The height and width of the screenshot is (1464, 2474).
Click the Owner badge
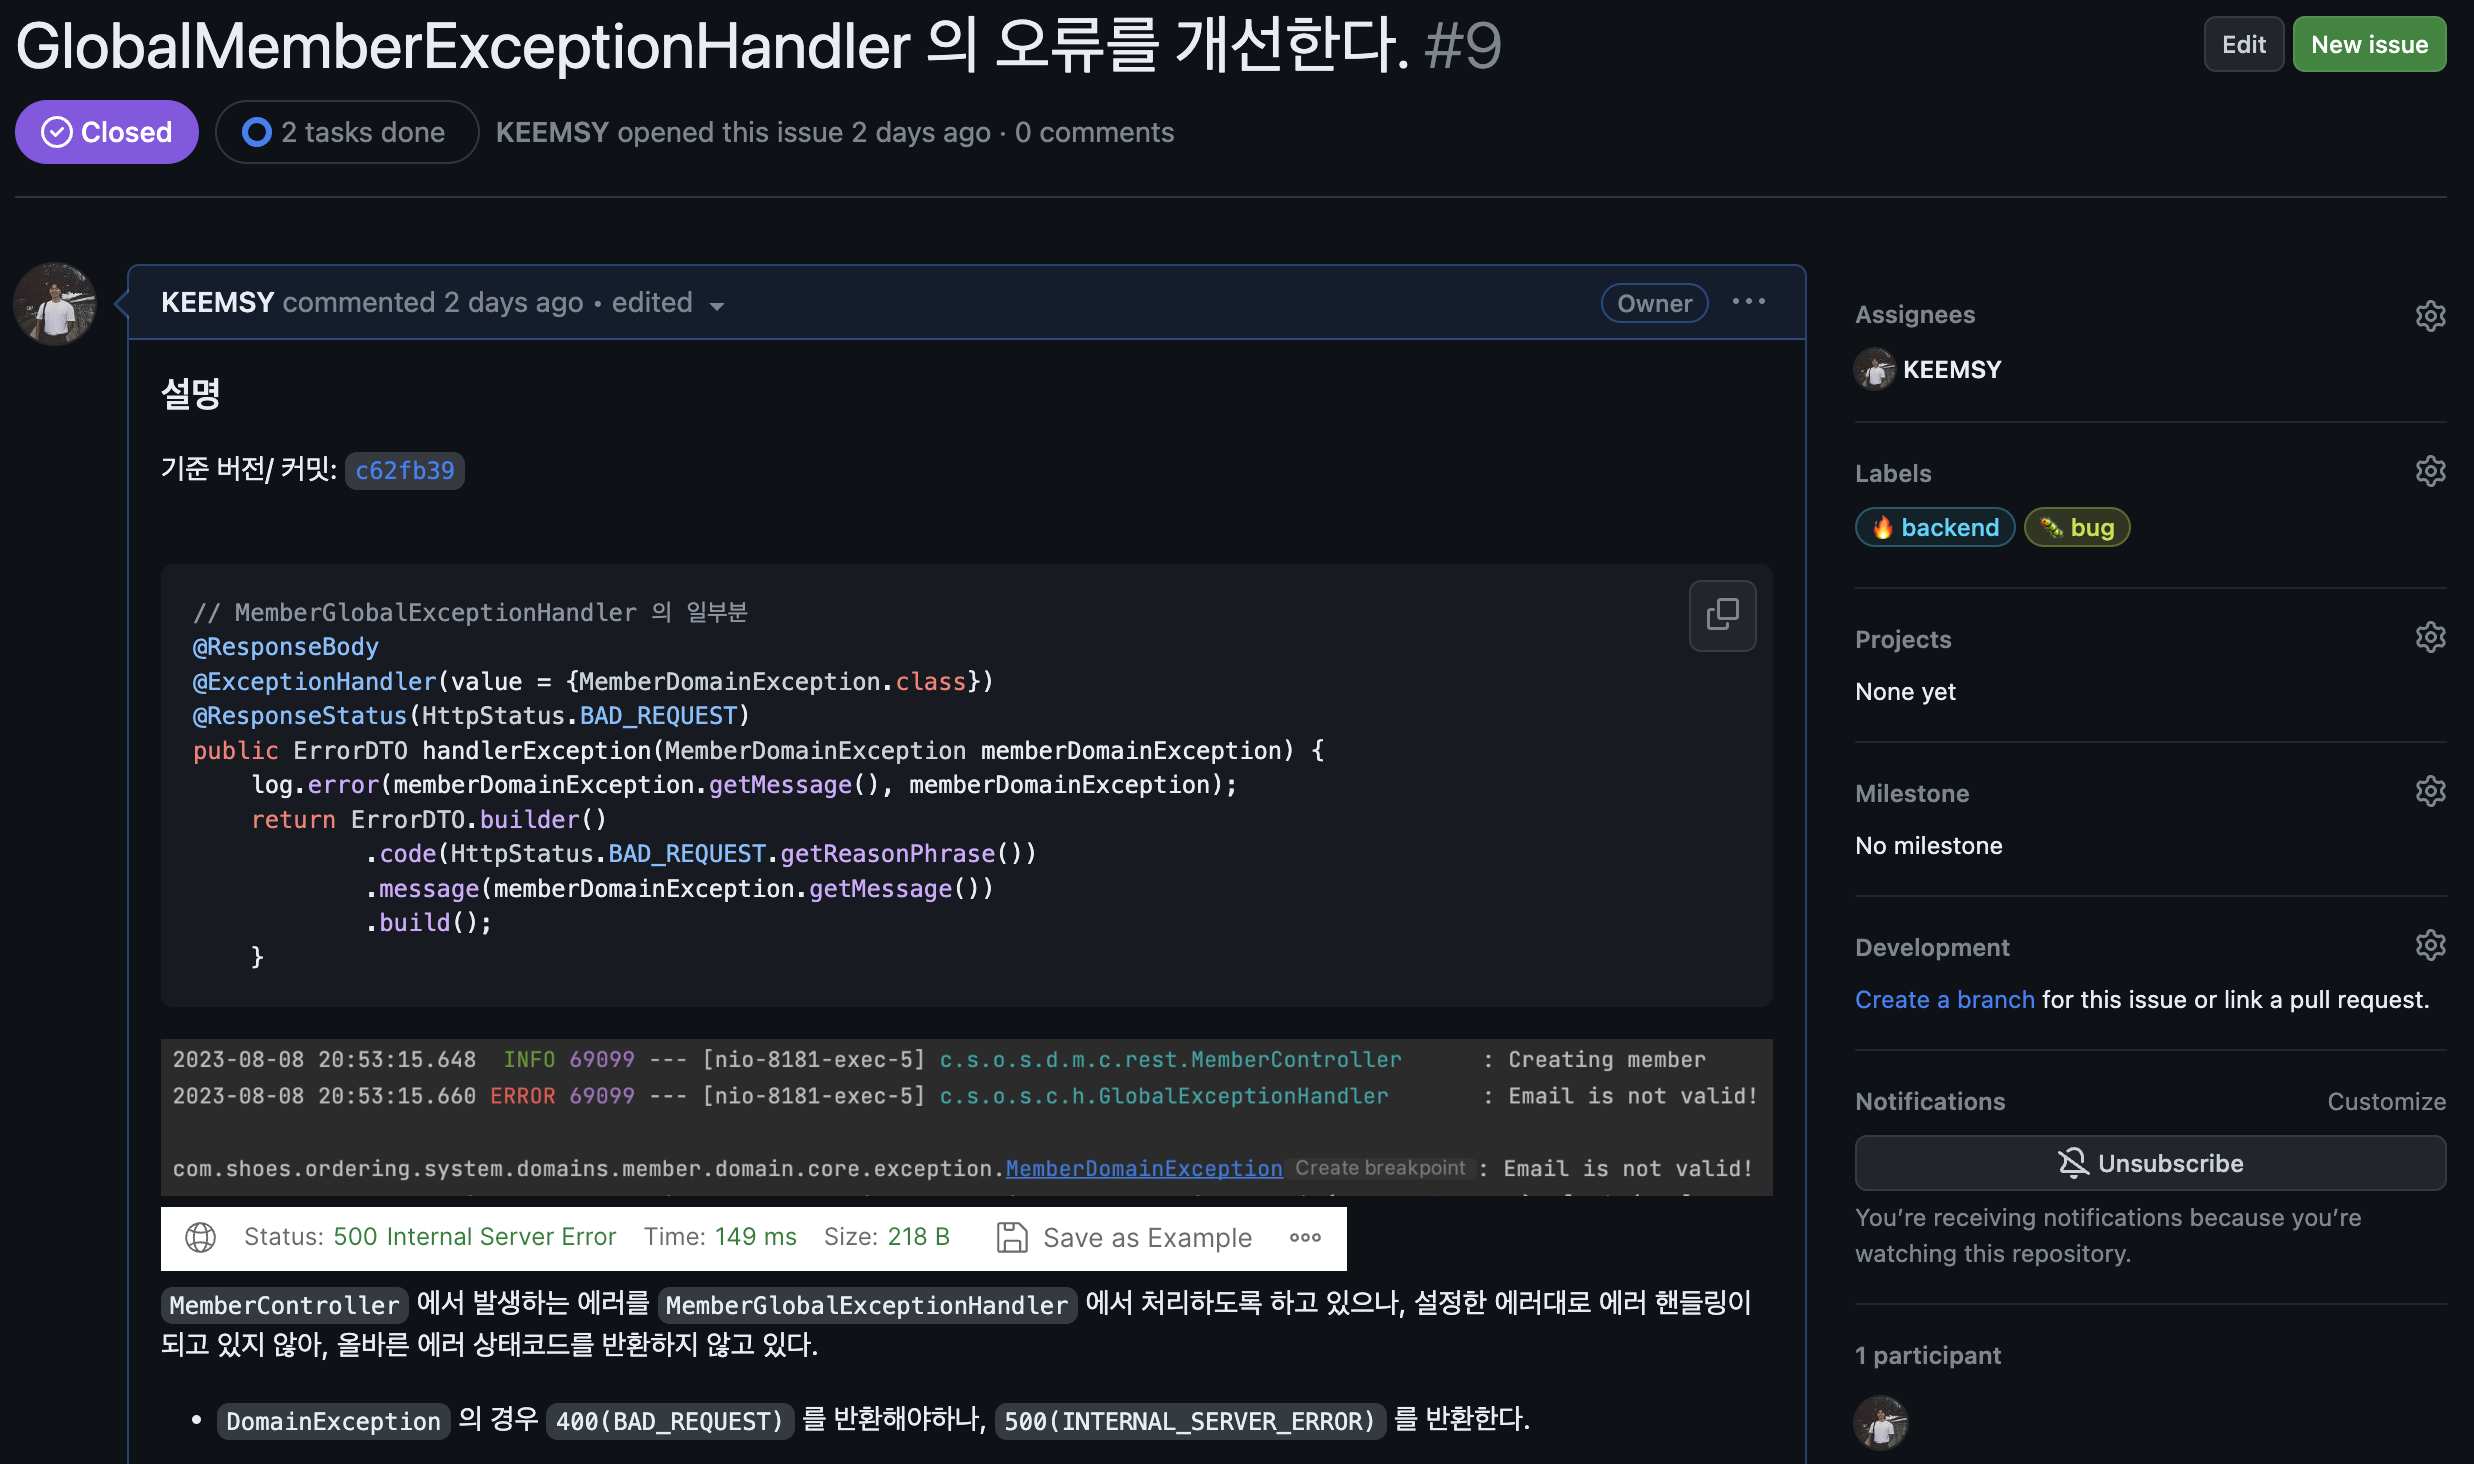pyautogui.click(x=1654, y=303)
